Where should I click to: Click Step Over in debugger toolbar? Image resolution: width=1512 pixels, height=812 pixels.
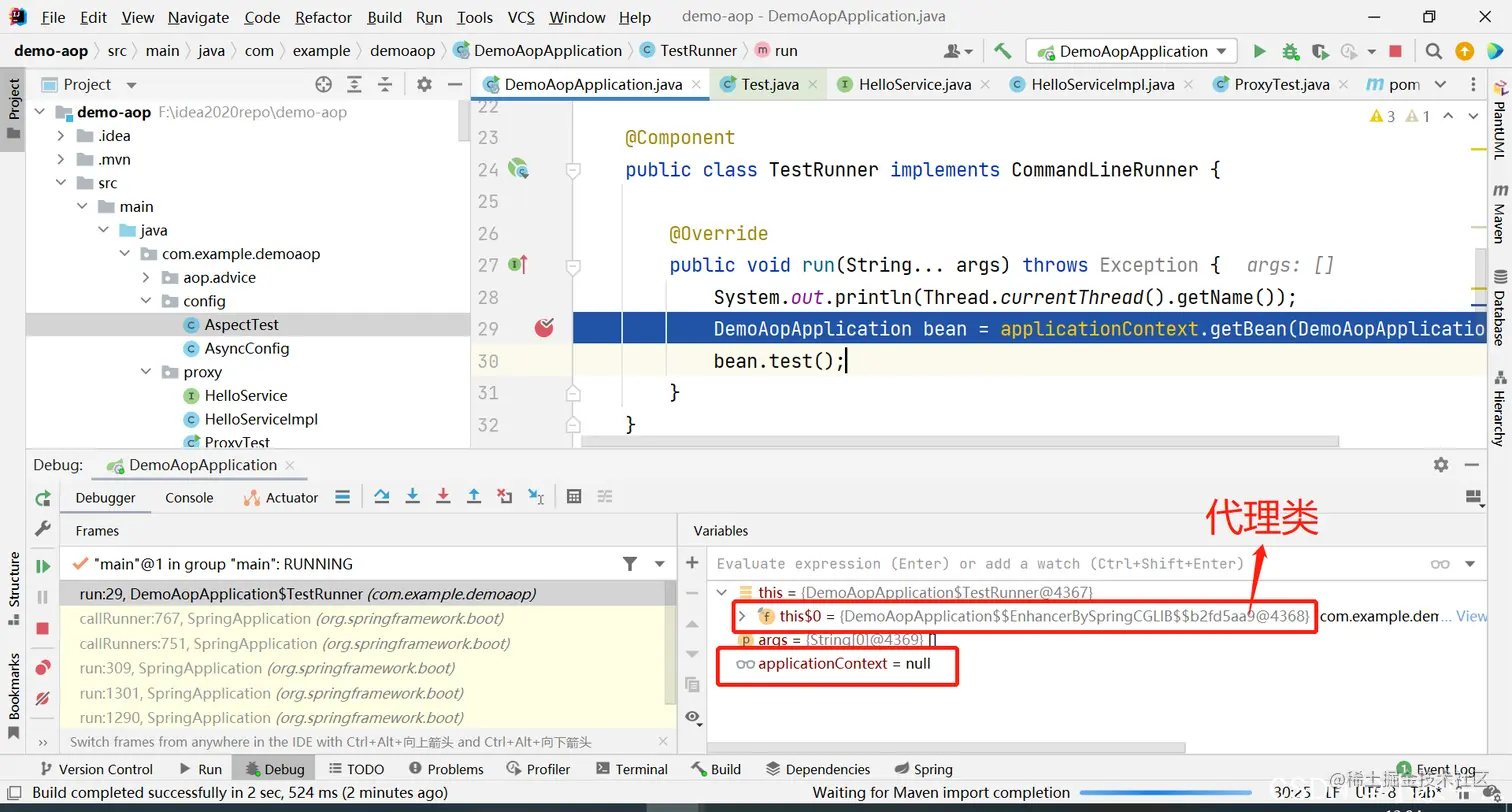(382, 497)
